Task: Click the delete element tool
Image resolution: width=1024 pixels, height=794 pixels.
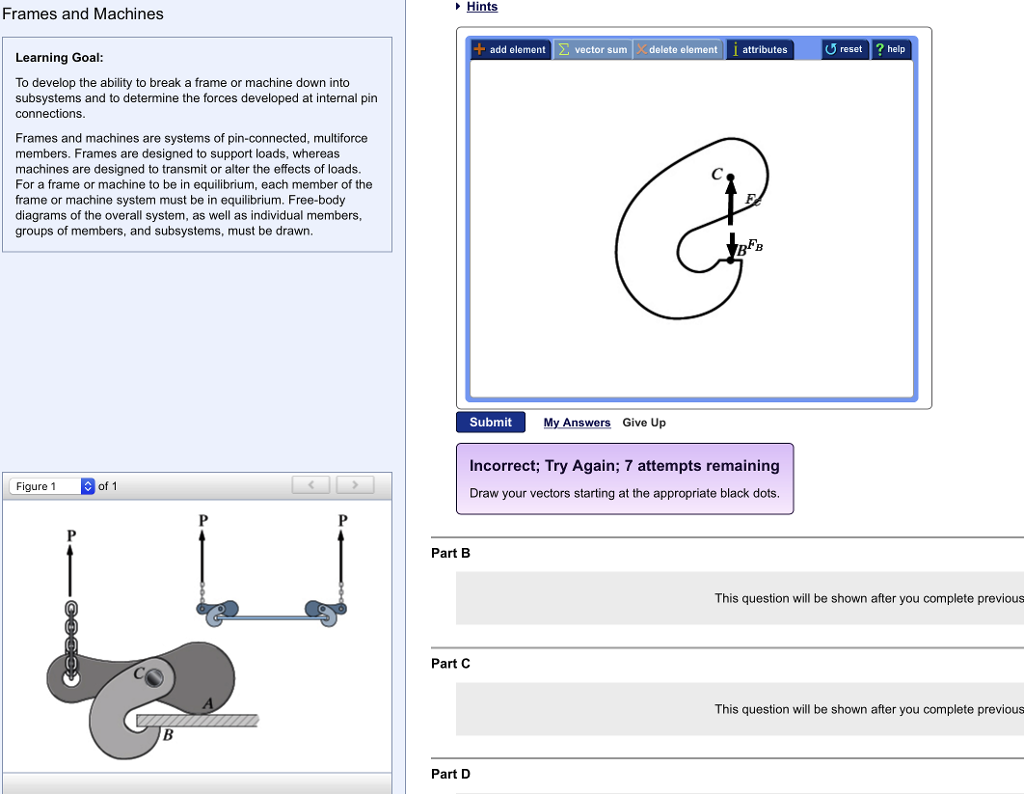Action: (x=678, y=49)
